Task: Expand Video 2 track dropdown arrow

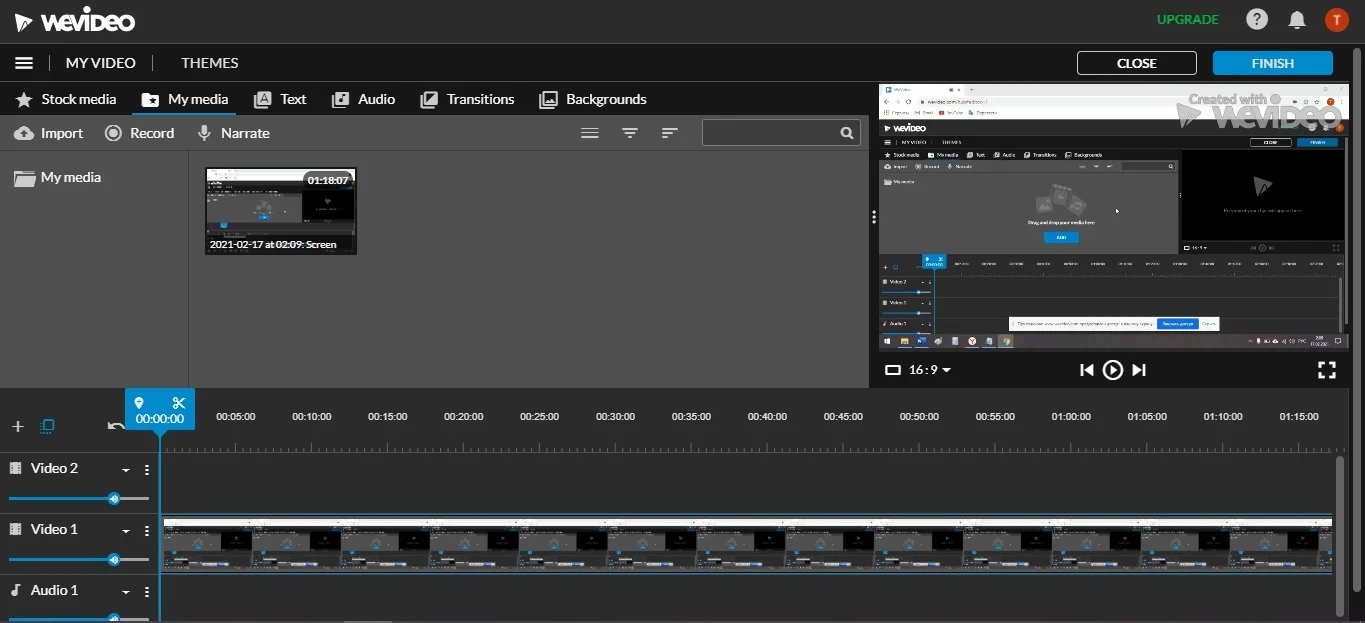Action: point(126,470)
